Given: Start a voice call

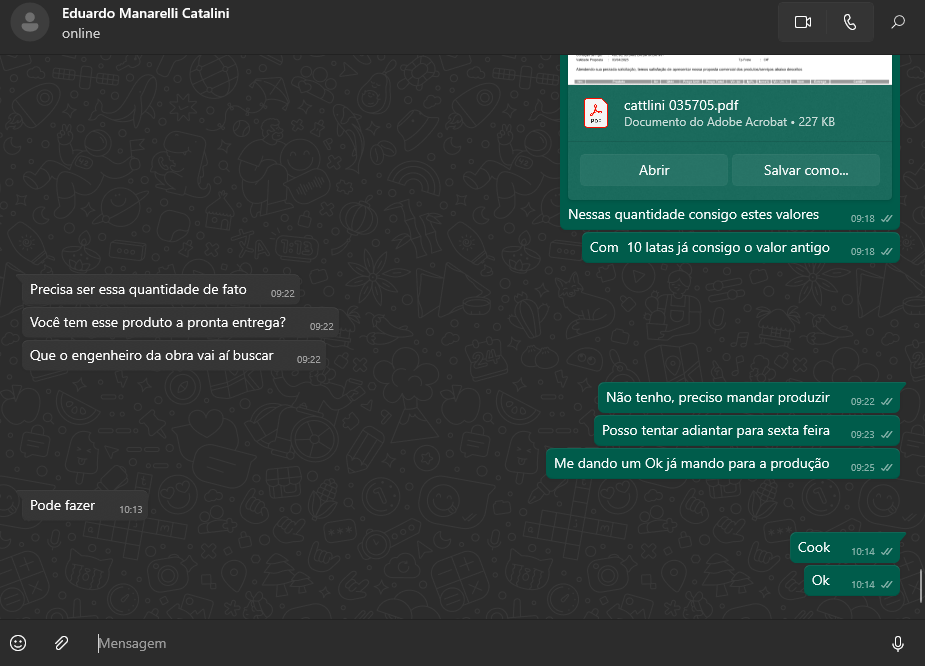Looking at the screenshot, I should tap(850, 22).
